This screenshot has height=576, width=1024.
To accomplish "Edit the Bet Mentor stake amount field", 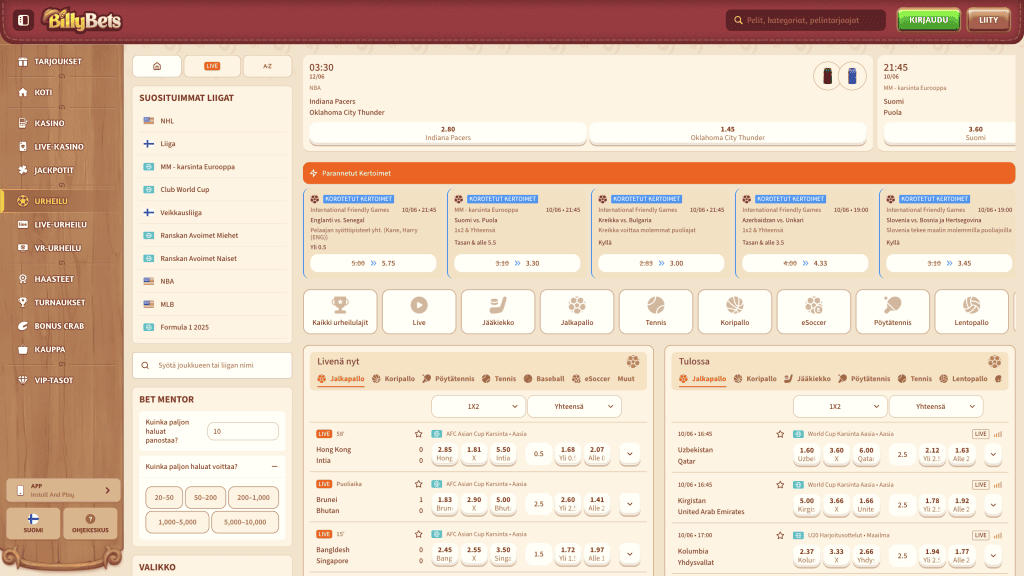I will pos(243,431).
